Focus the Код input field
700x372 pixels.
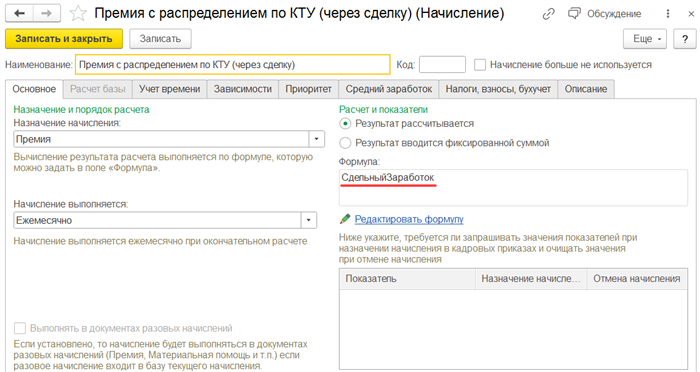(442, 65)
